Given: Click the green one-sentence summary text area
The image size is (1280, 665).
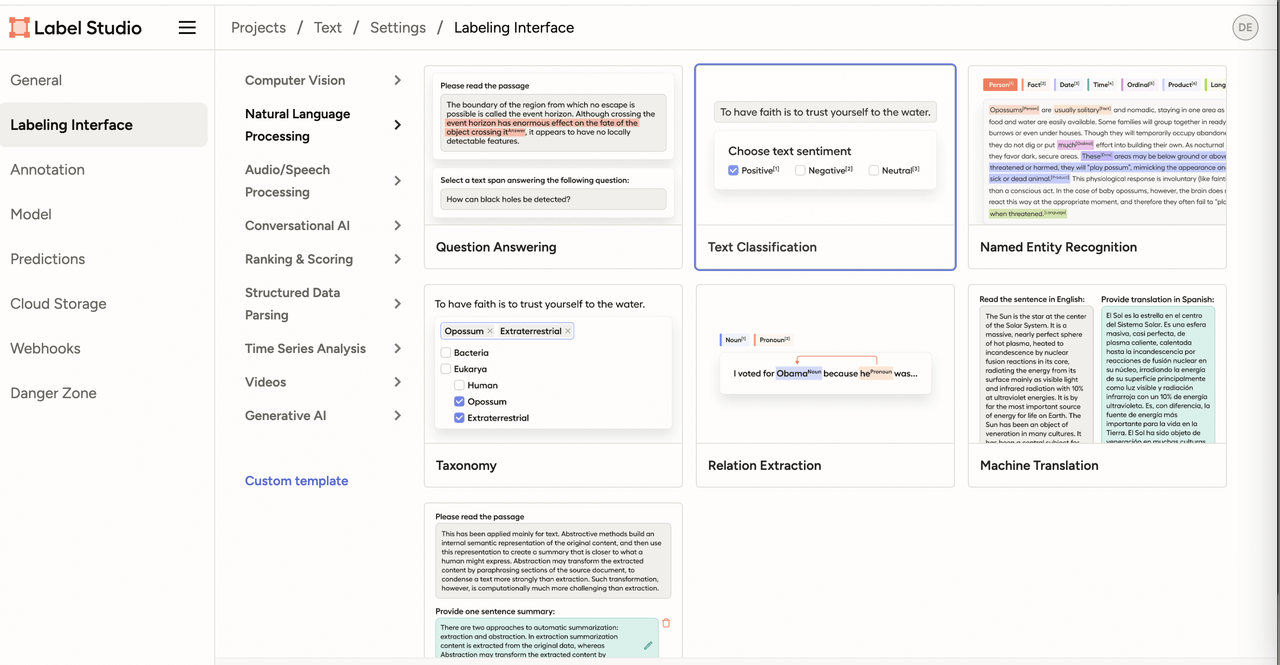Looking at the screenshot, I should click(547, 640).
